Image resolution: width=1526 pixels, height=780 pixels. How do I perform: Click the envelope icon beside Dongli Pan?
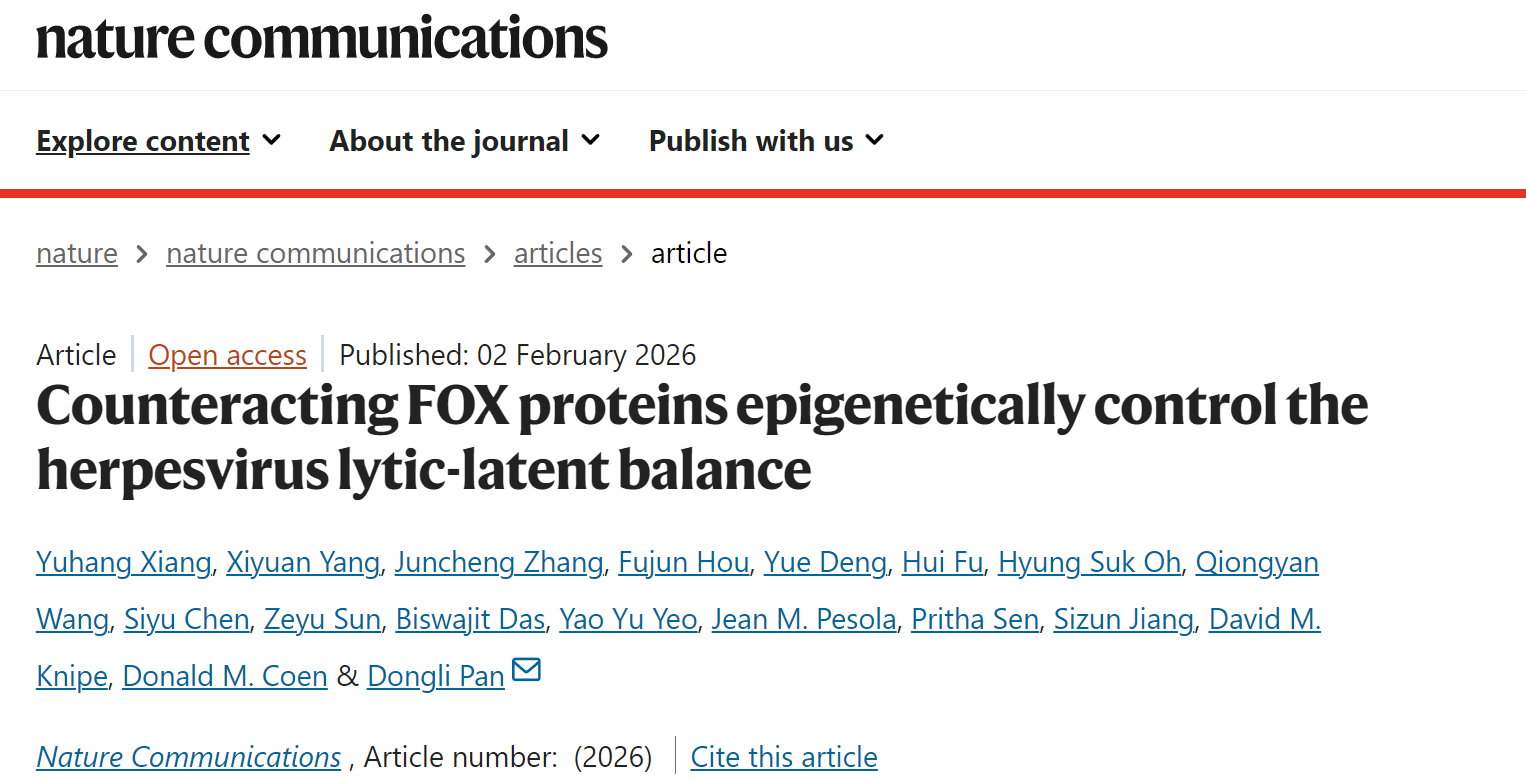point(526,671)
